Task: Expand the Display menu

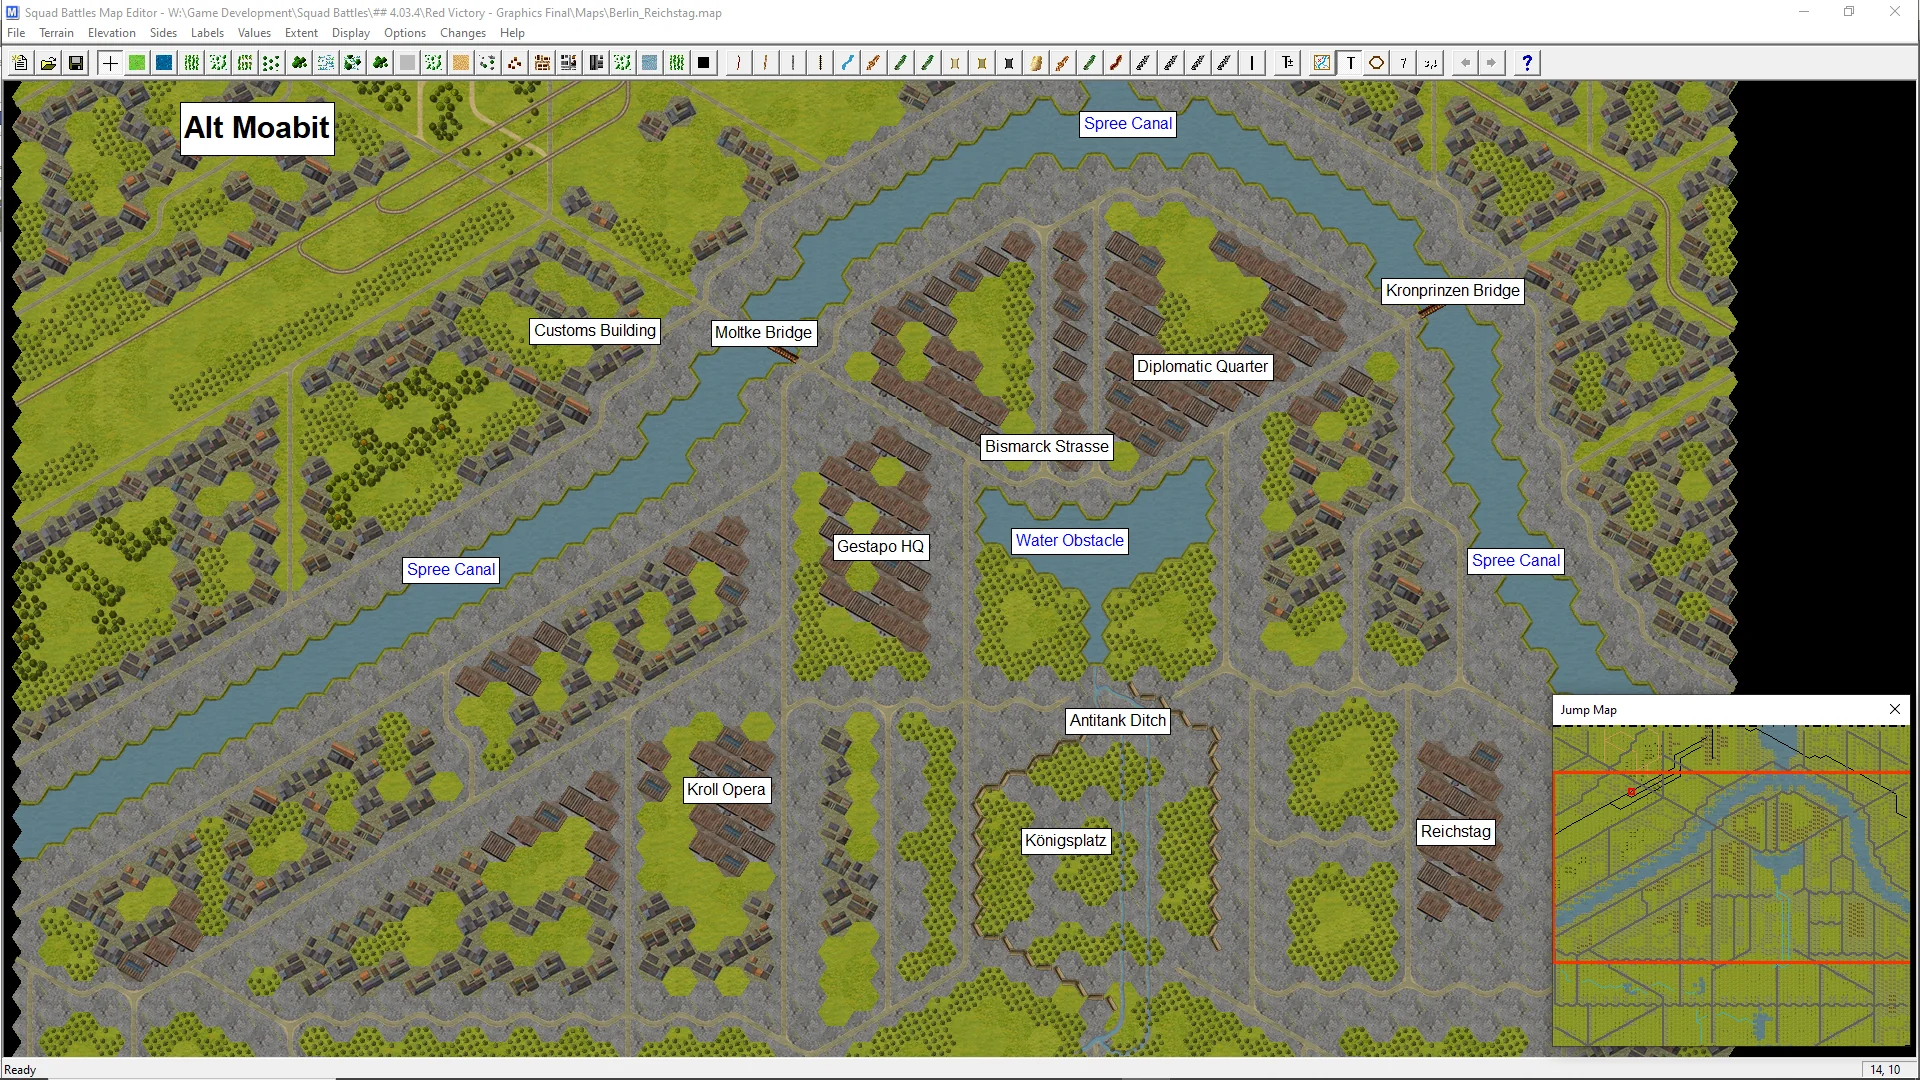Action: pyautogui.click(x=350, y=33)
